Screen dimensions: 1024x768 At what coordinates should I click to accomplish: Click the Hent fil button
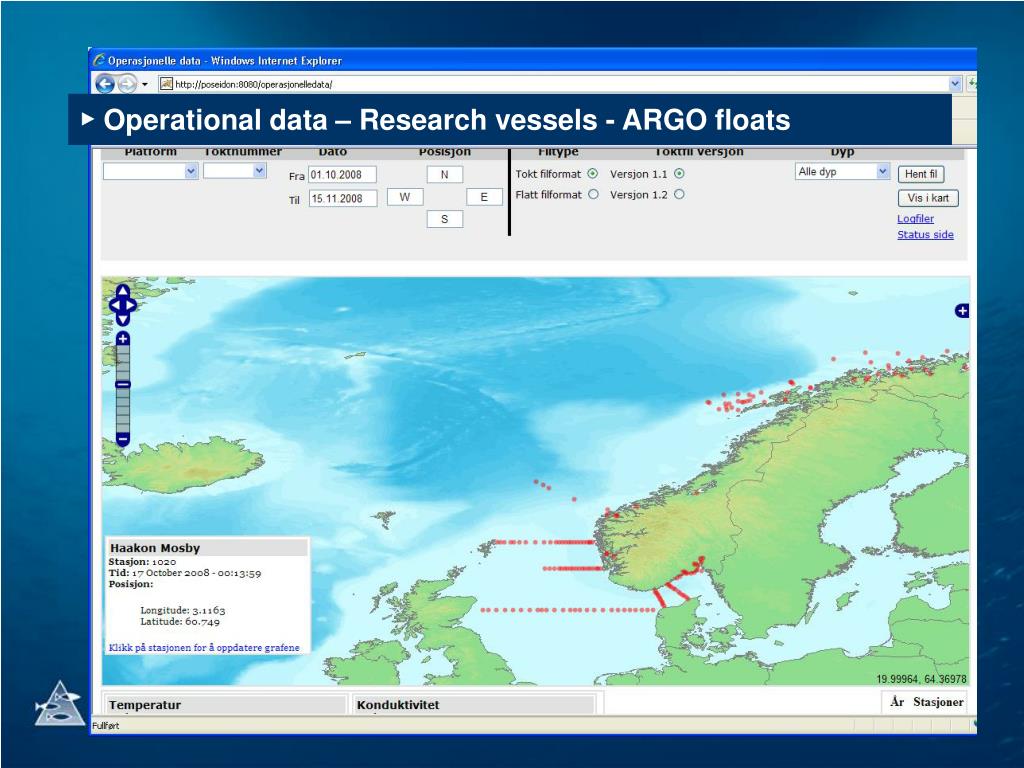[921, 174]
